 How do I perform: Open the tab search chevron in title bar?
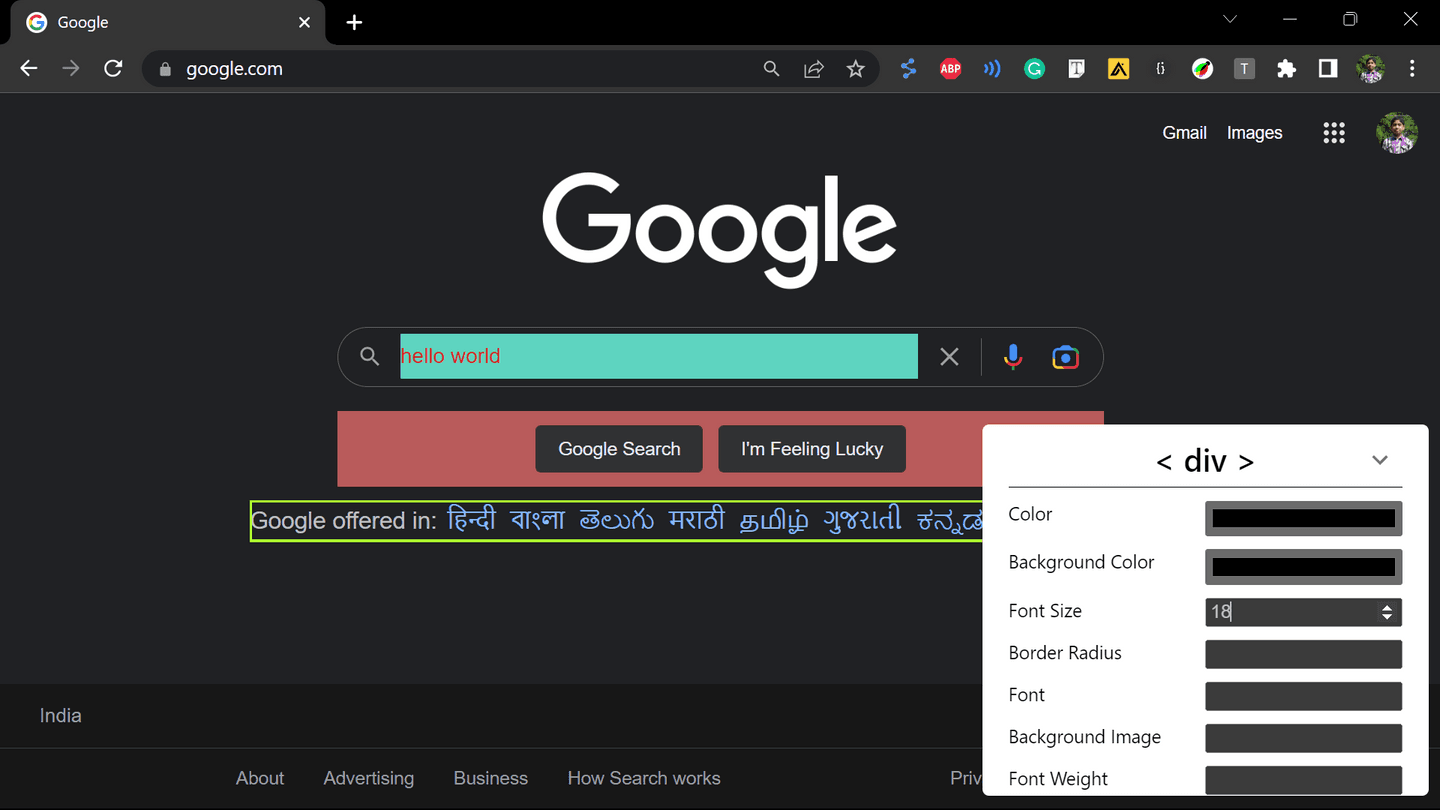tap(1230, 19)
